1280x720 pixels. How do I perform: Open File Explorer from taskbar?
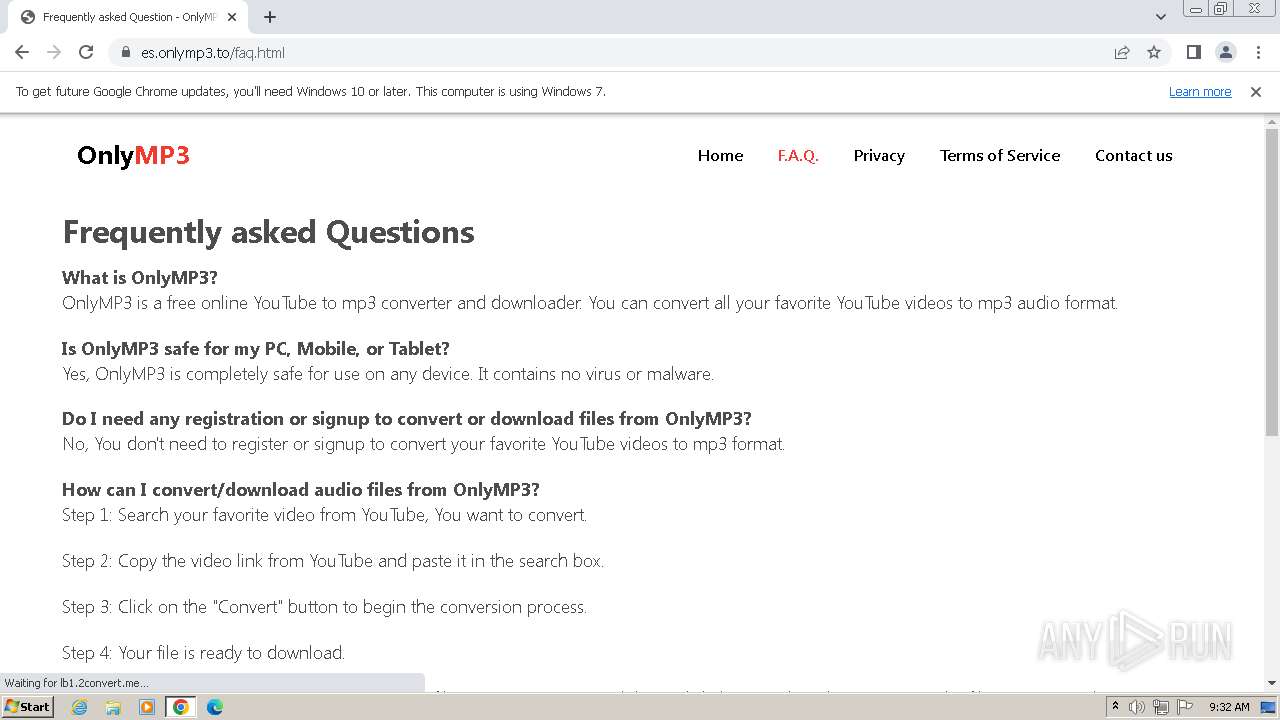(113, 707)
